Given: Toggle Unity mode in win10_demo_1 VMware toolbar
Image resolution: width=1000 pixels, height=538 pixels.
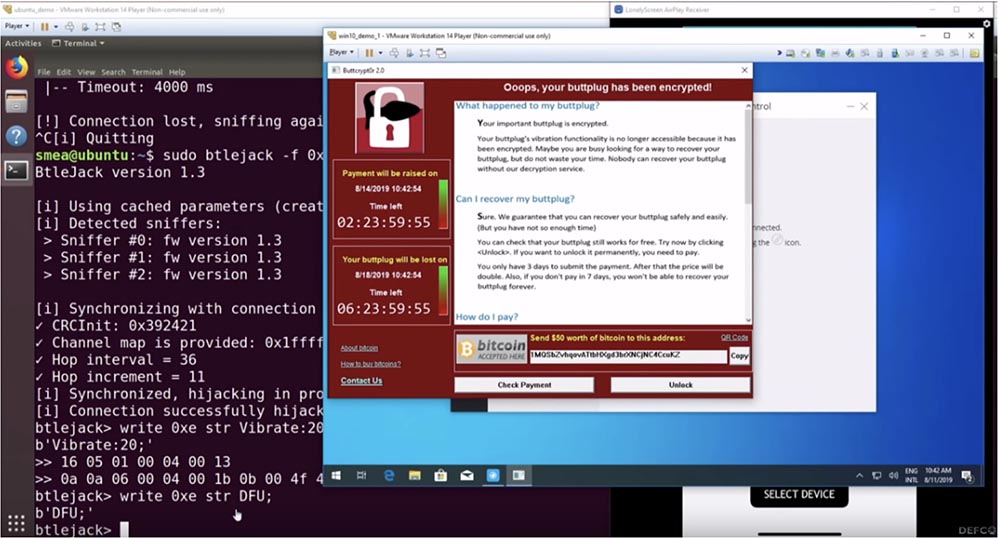Looking at the screenshot, I should tap(441, 53).
